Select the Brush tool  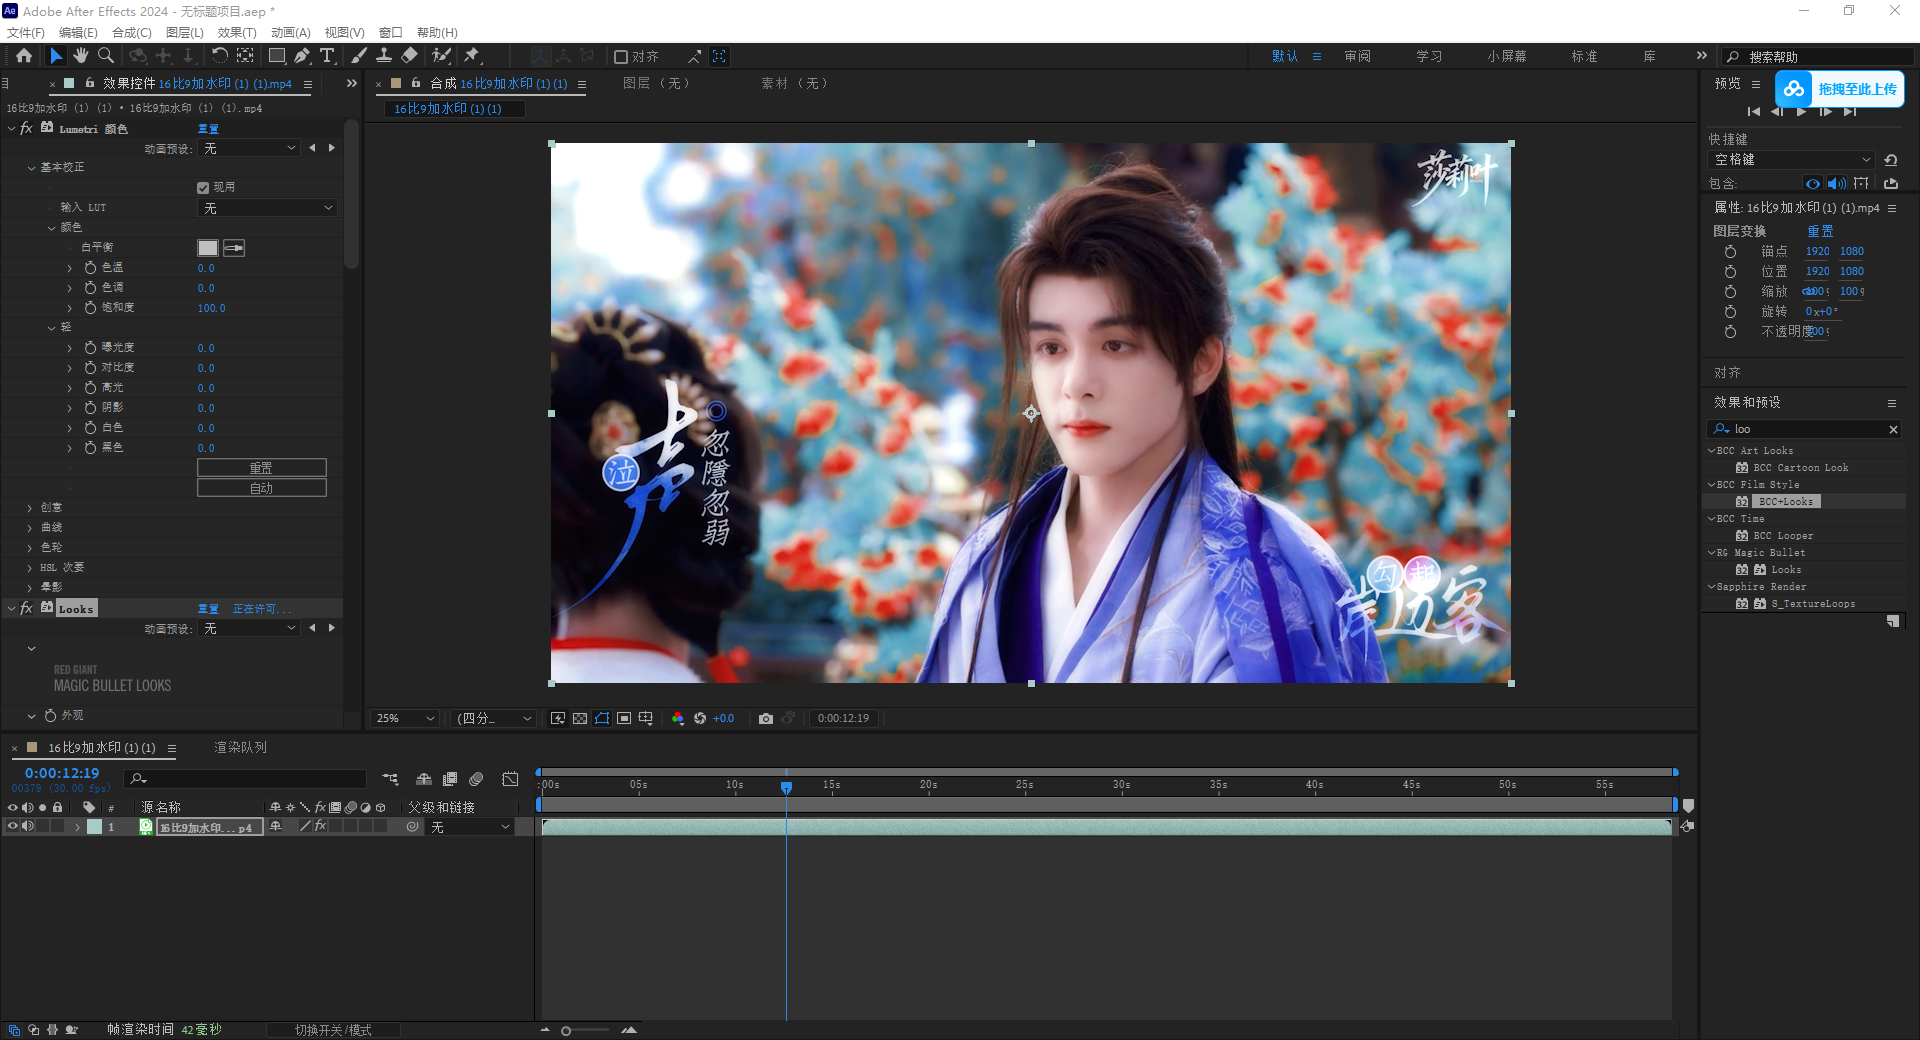pyautogui.click(x=359, y=56)
